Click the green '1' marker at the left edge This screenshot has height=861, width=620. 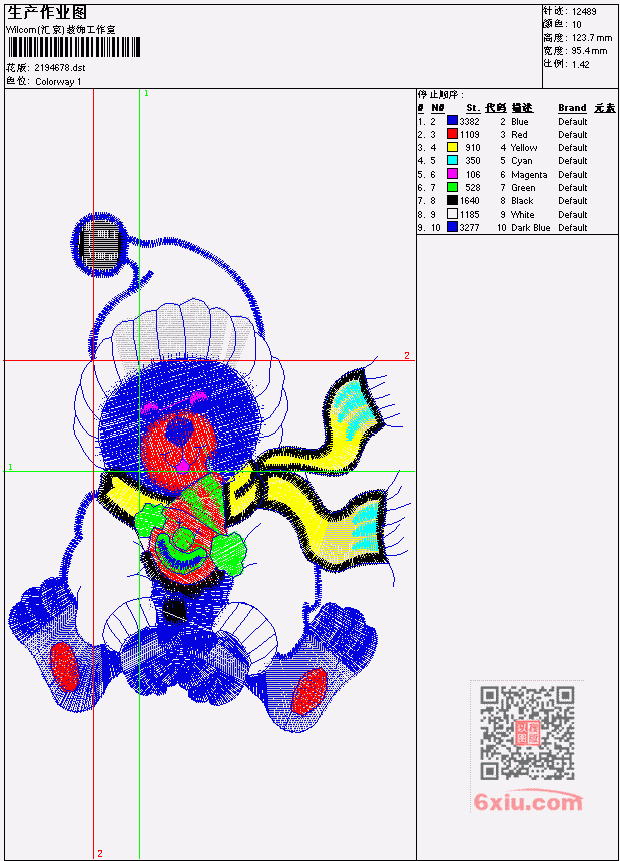click(10, 467)
